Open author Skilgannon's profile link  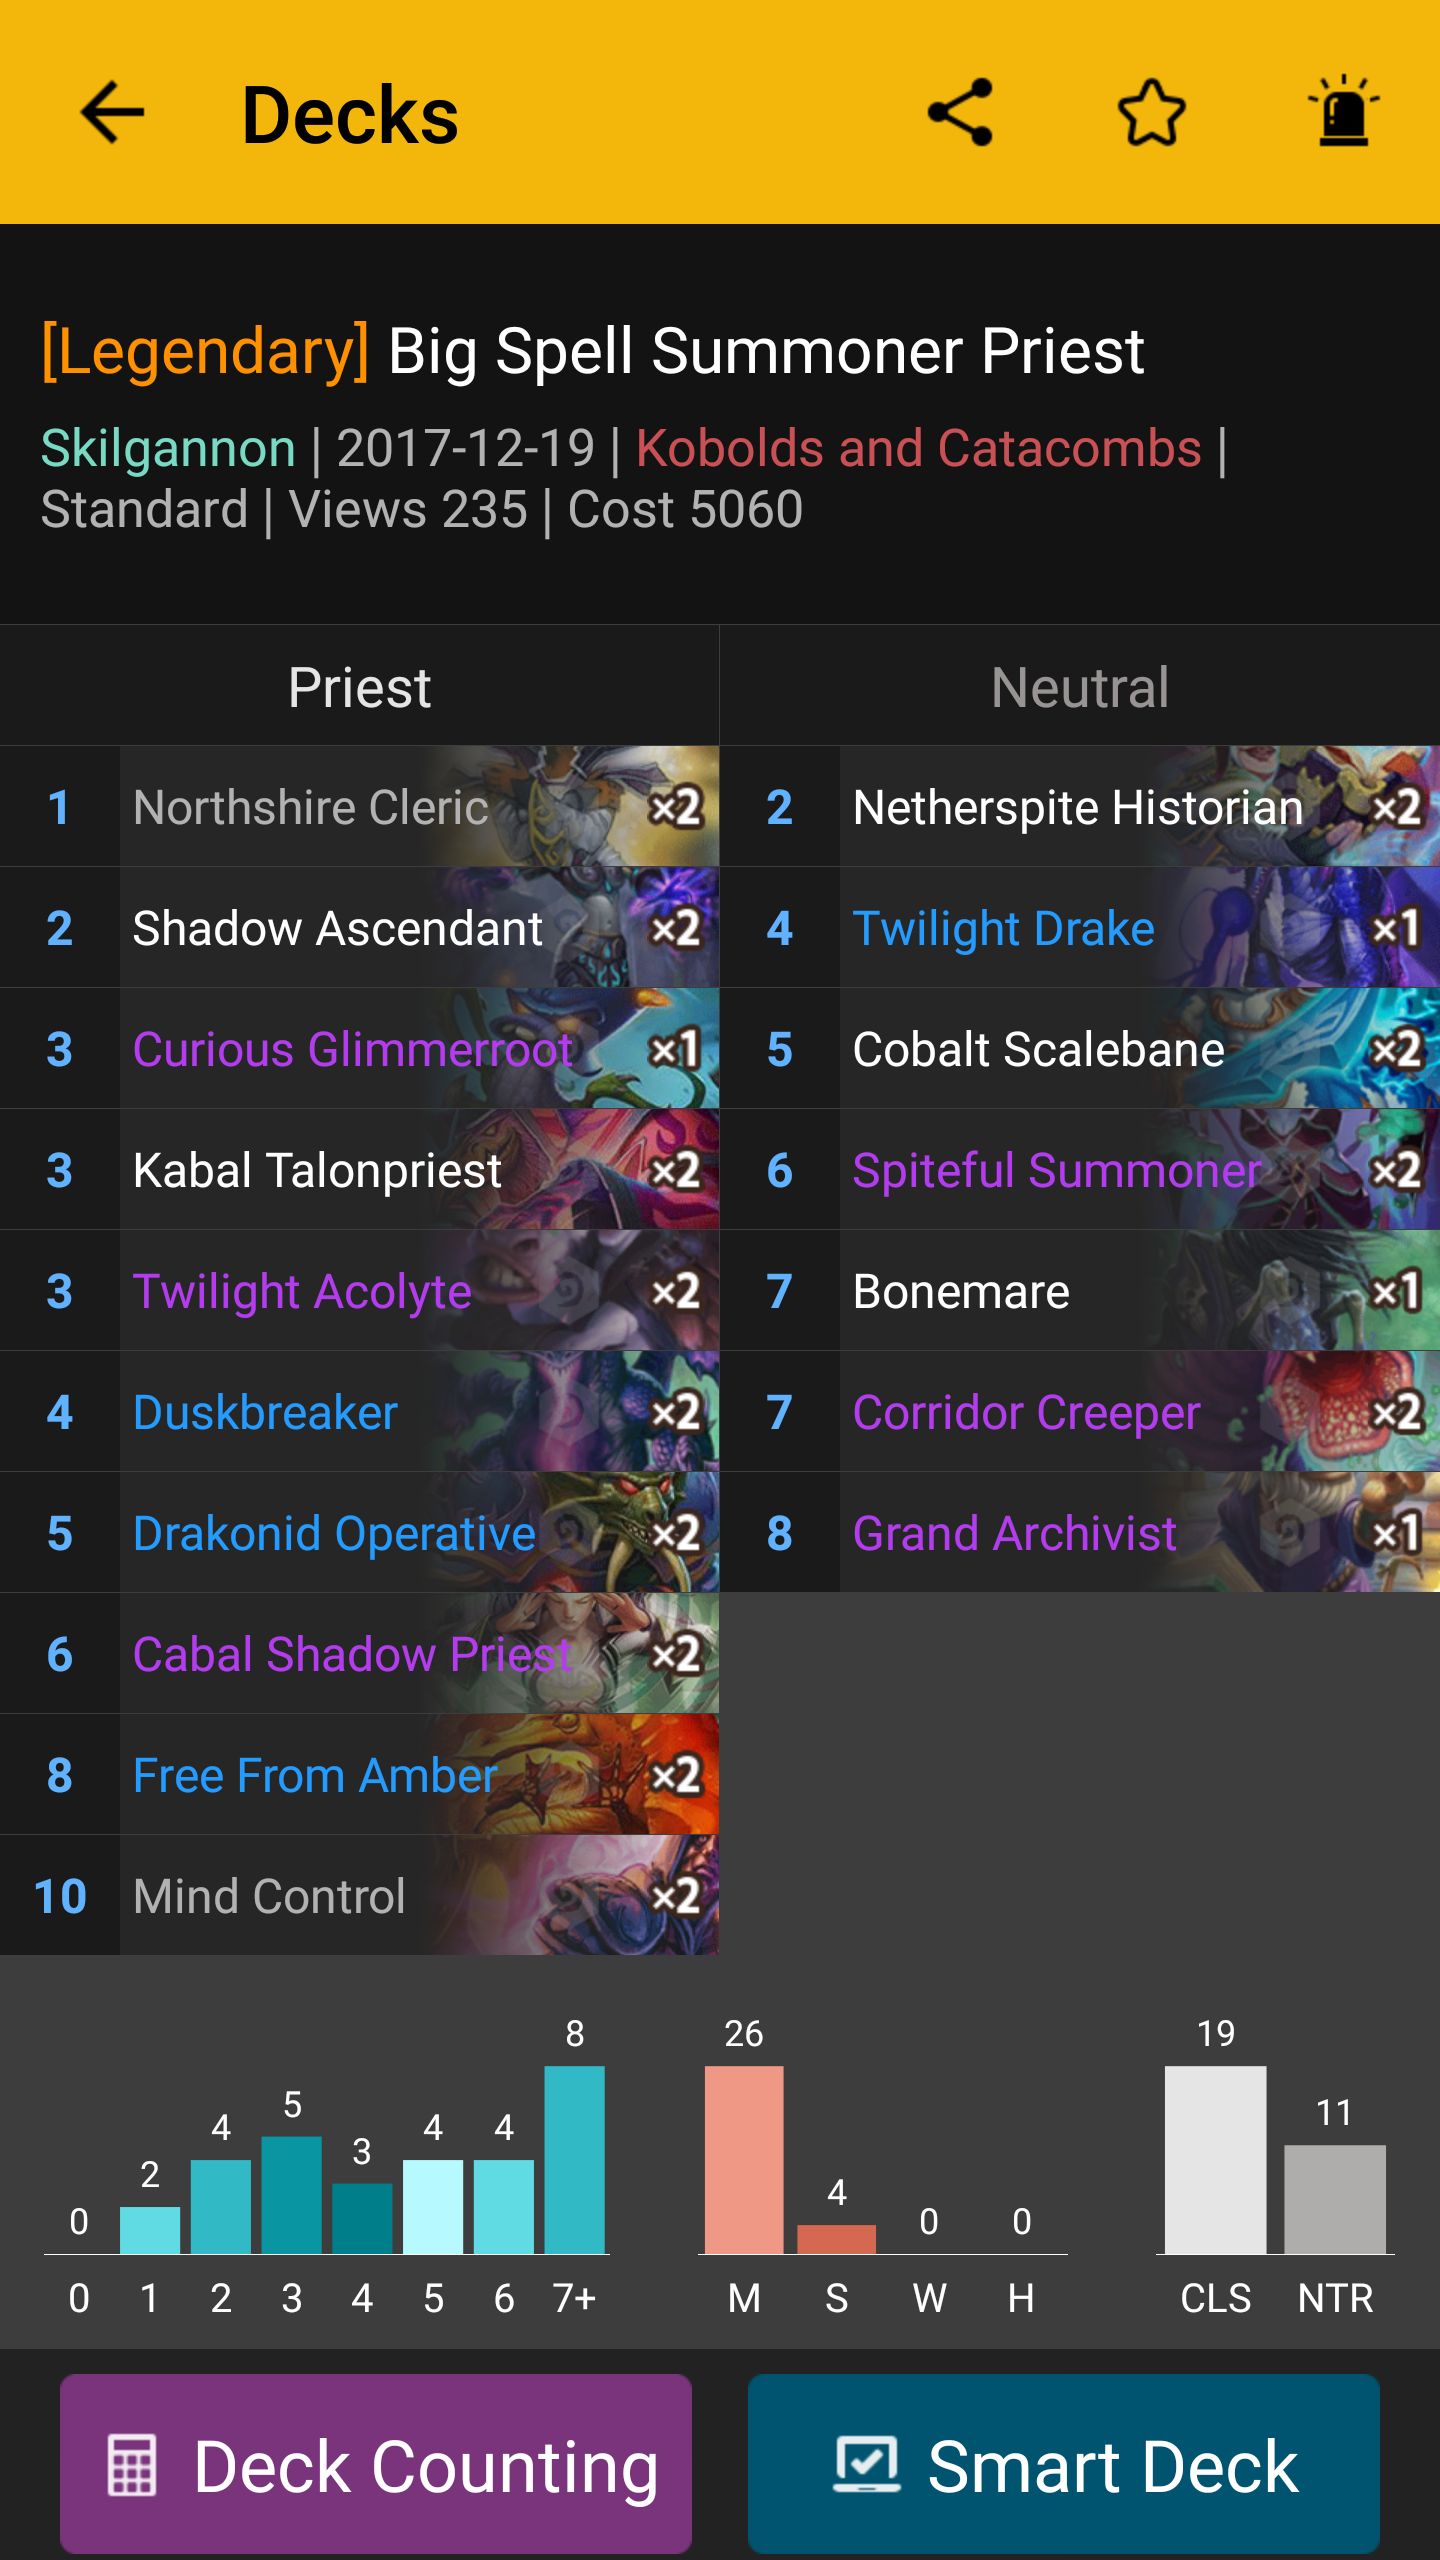(x=168, y=448)
